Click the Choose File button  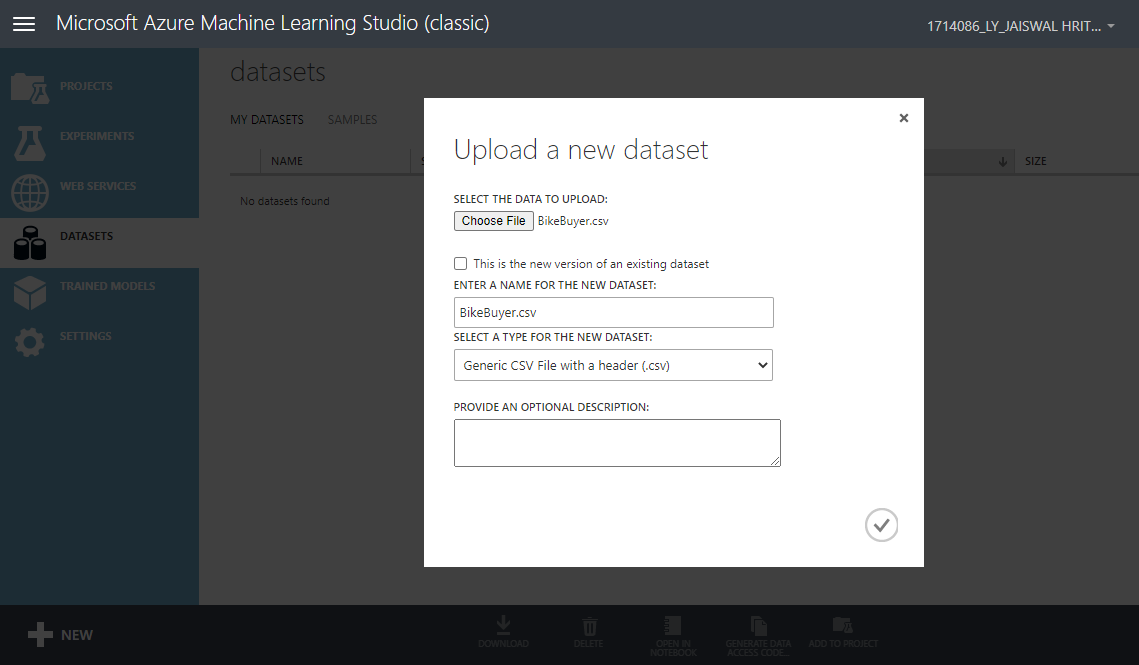(493, 221)
